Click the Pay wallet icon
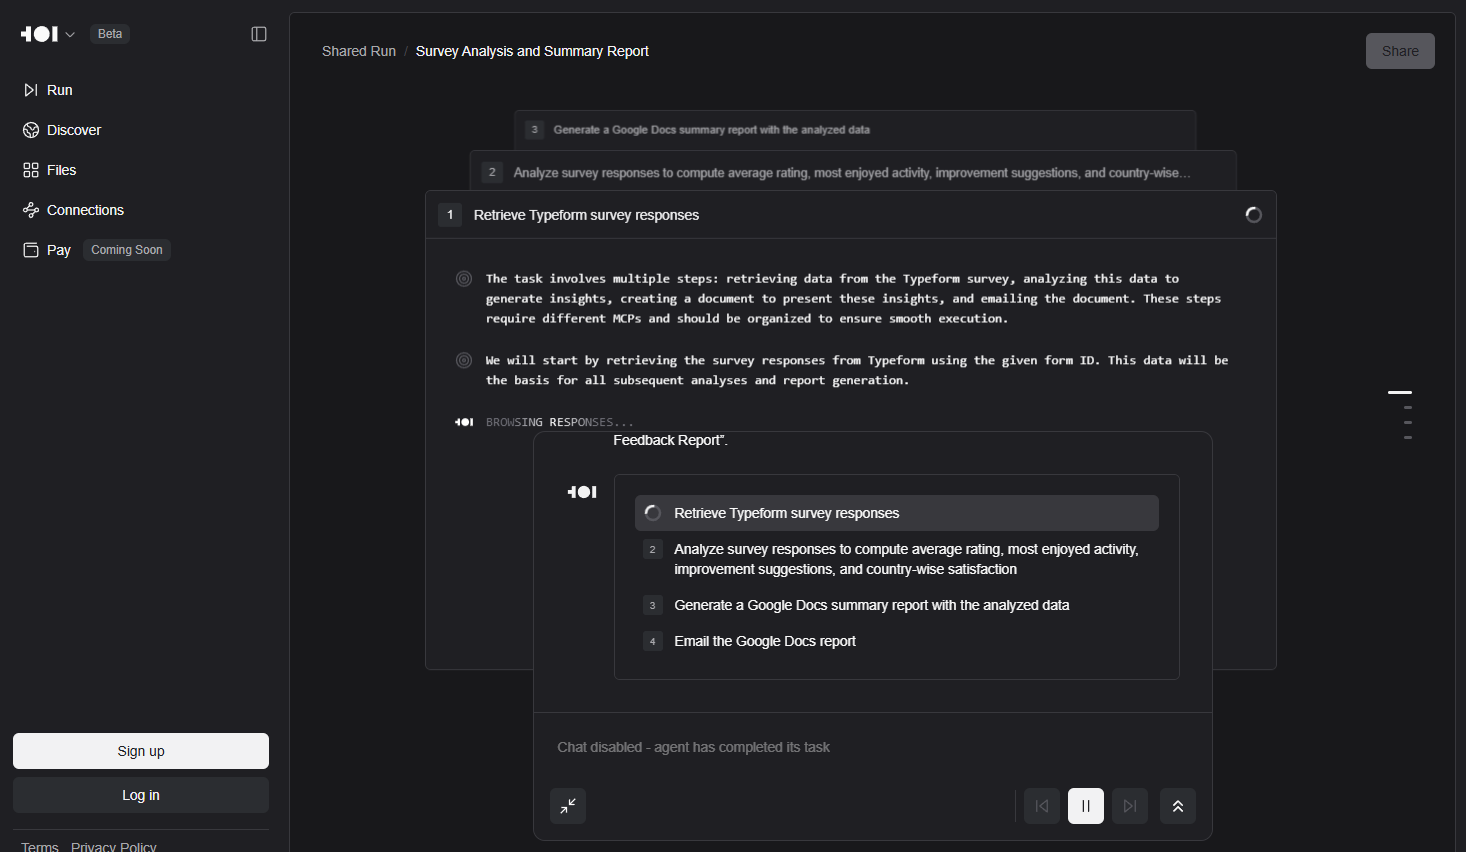The height and width of the screenshot is (852, 1466). 31,250
